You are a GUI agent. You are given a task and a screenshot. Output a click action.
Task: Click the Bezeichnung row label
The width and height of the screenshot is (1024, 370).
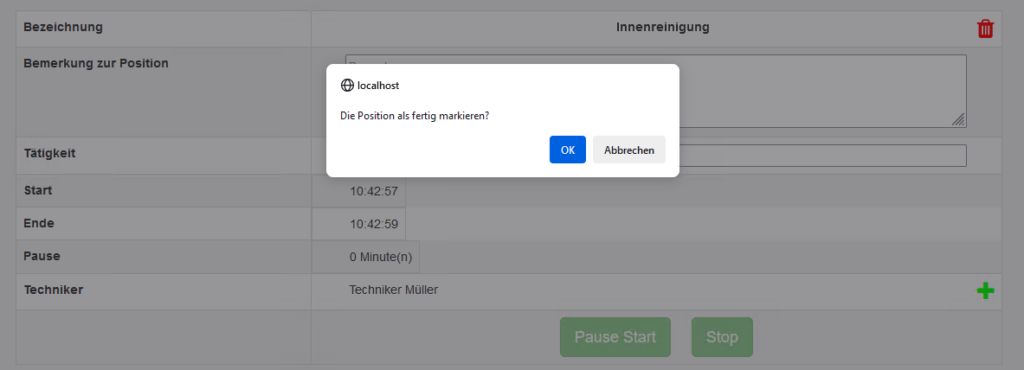(63, 27)
